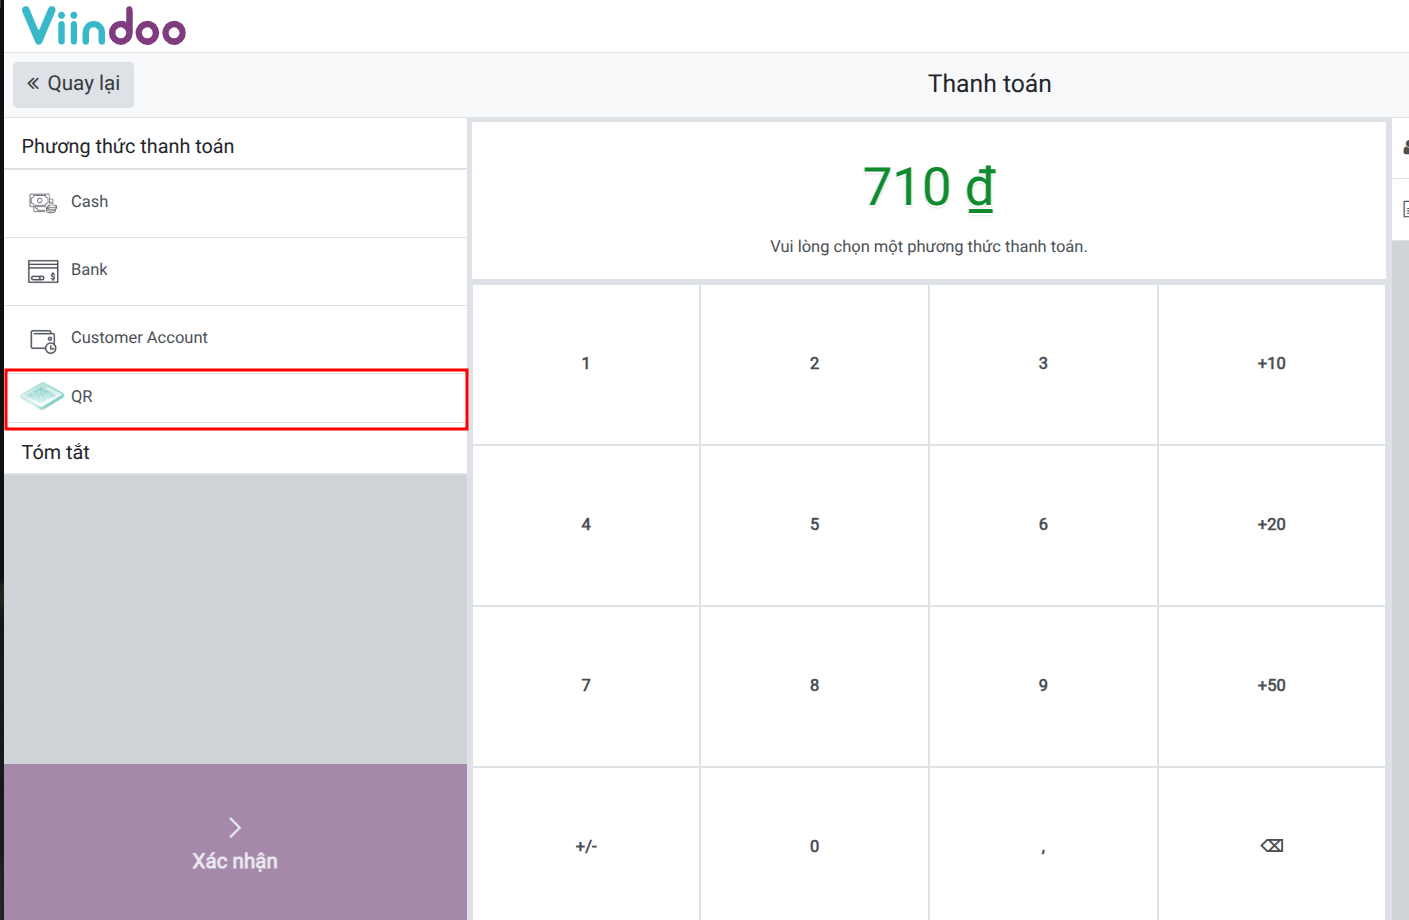This screenshot has width=1409, height=920.
Task: Toggle sign with the +/- key
Action: (586, 846)
